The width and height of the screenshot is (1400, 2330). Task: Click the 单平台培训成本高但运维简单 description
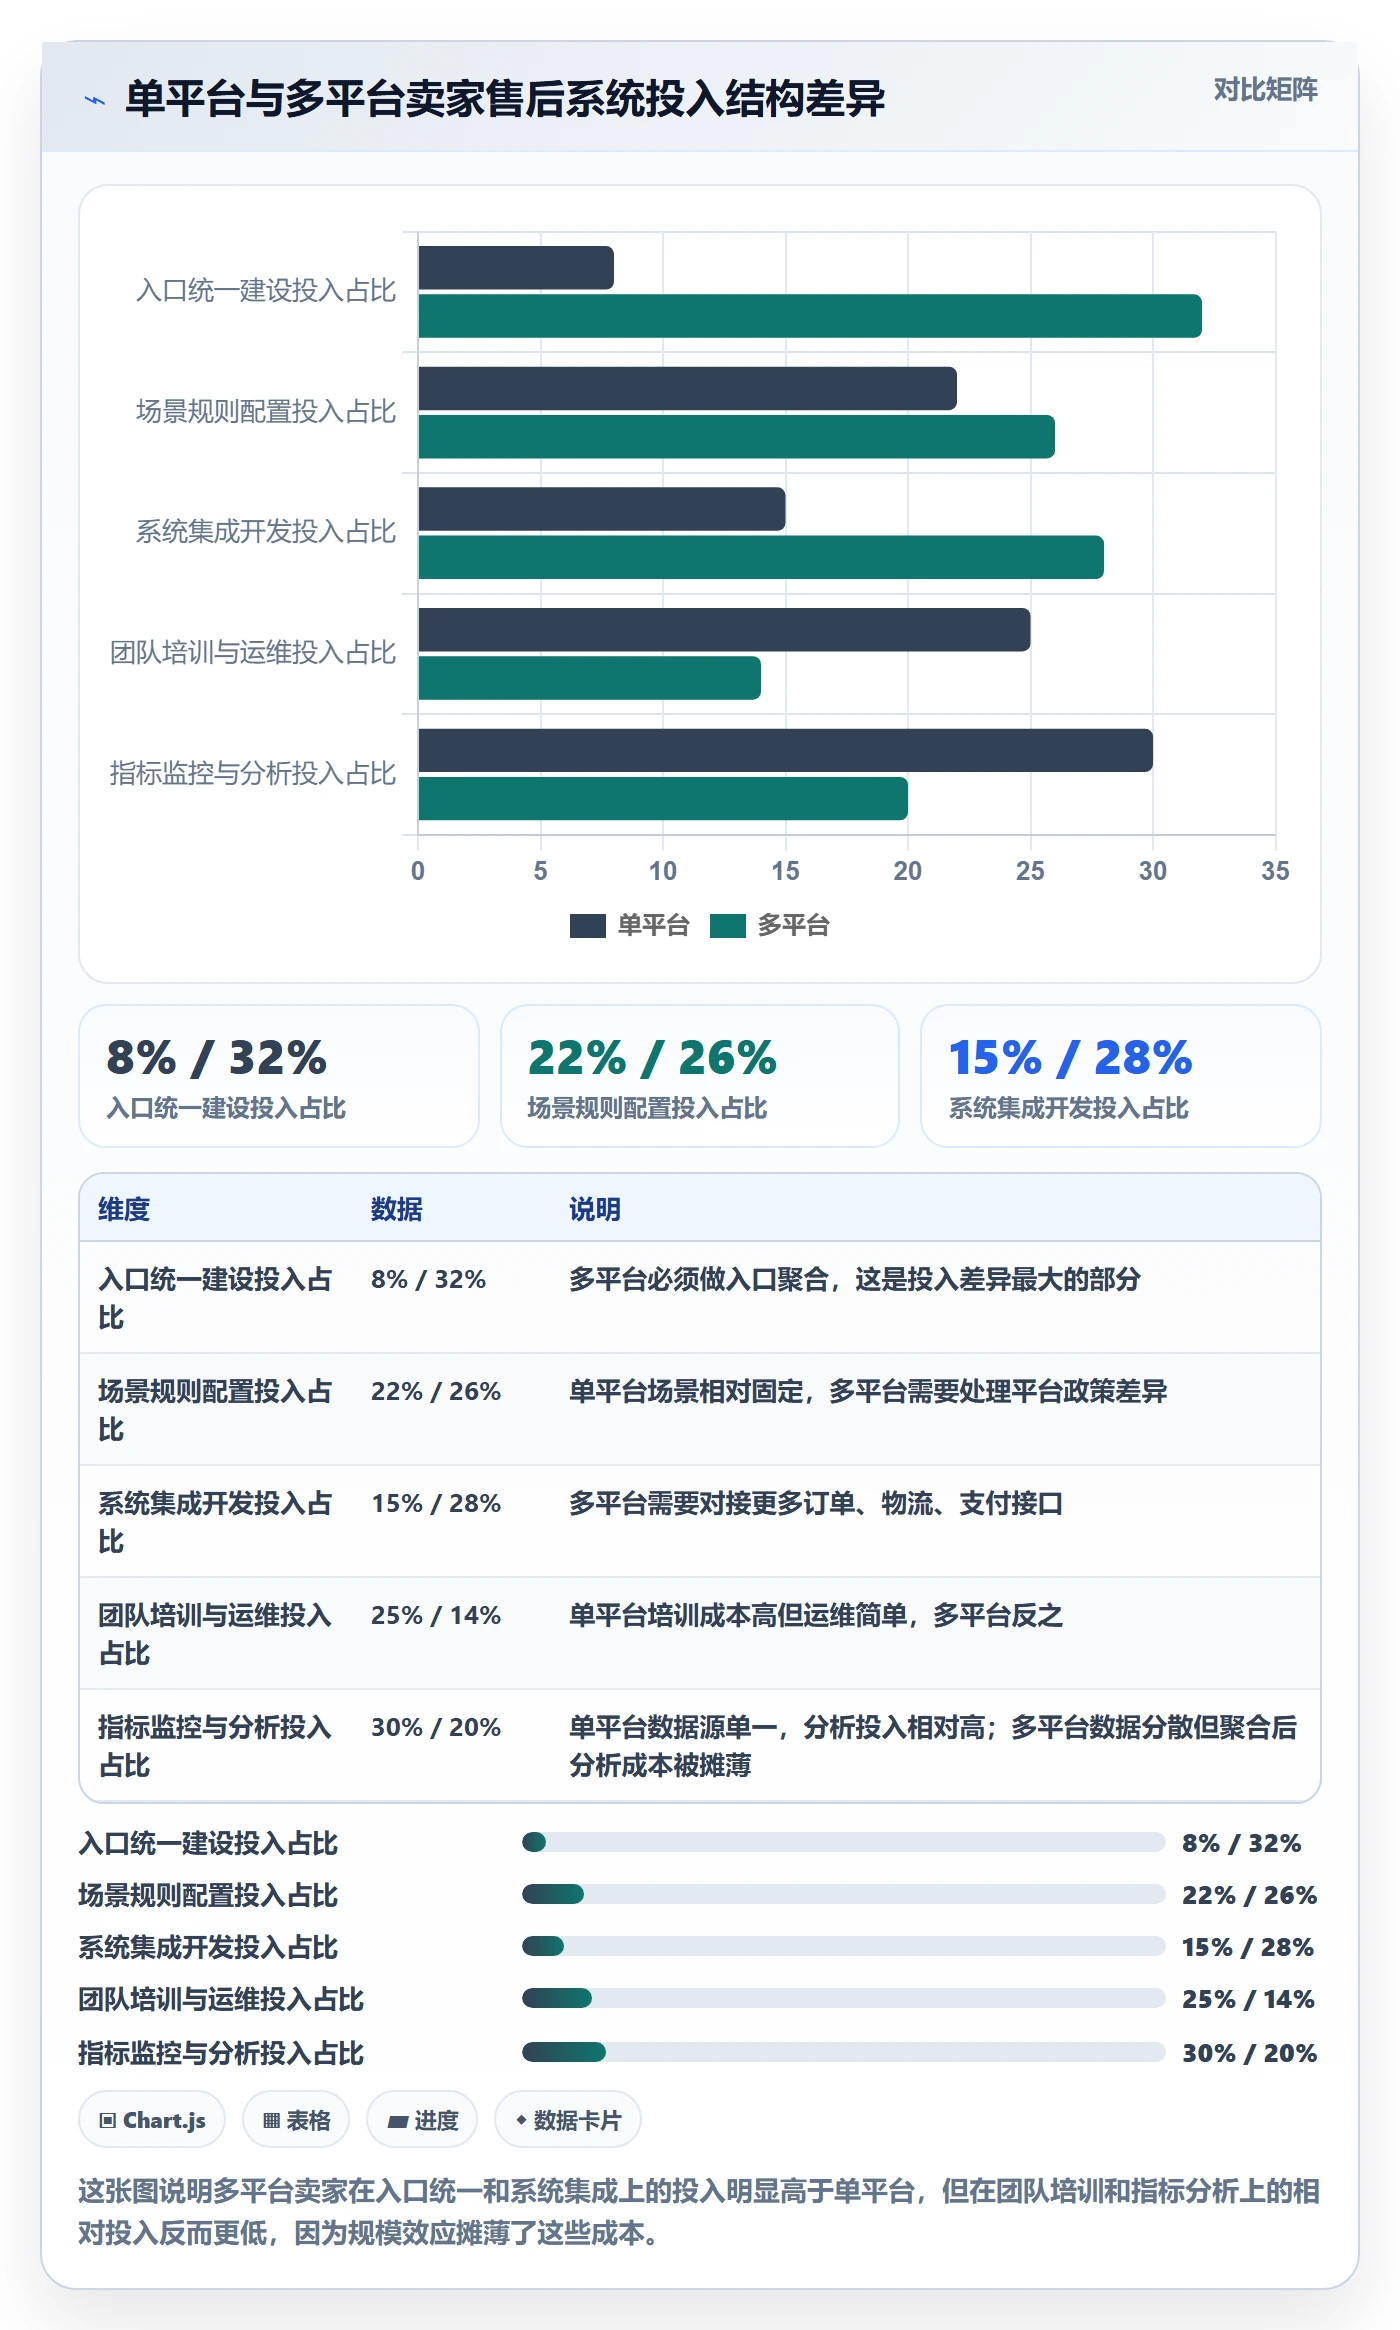[816, 1615]
